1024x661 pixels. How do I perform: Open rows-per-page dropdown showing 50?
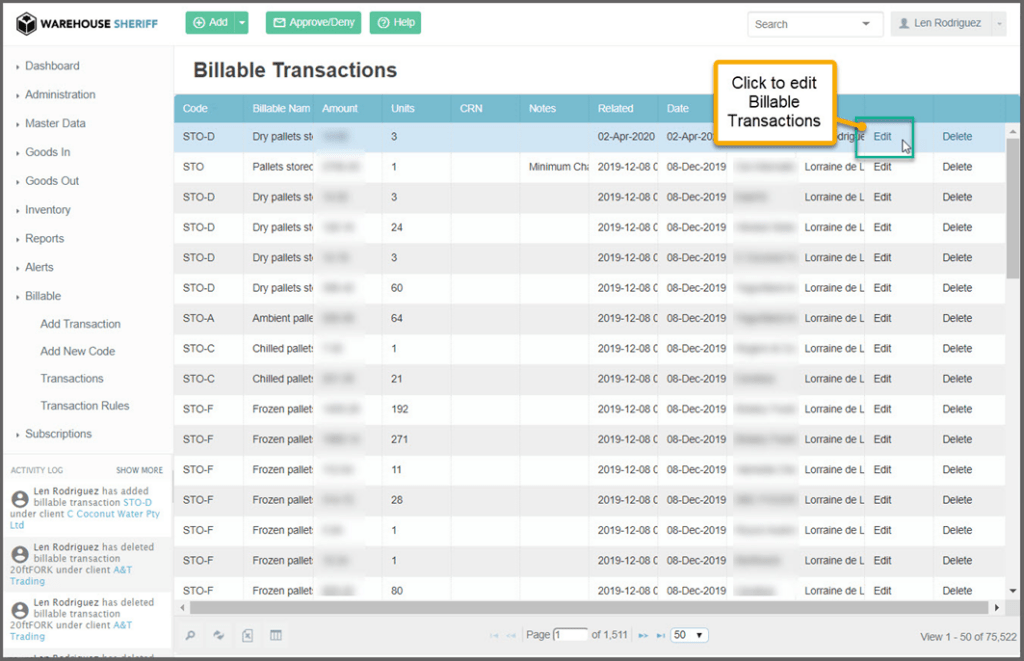[x=689, y=635]
